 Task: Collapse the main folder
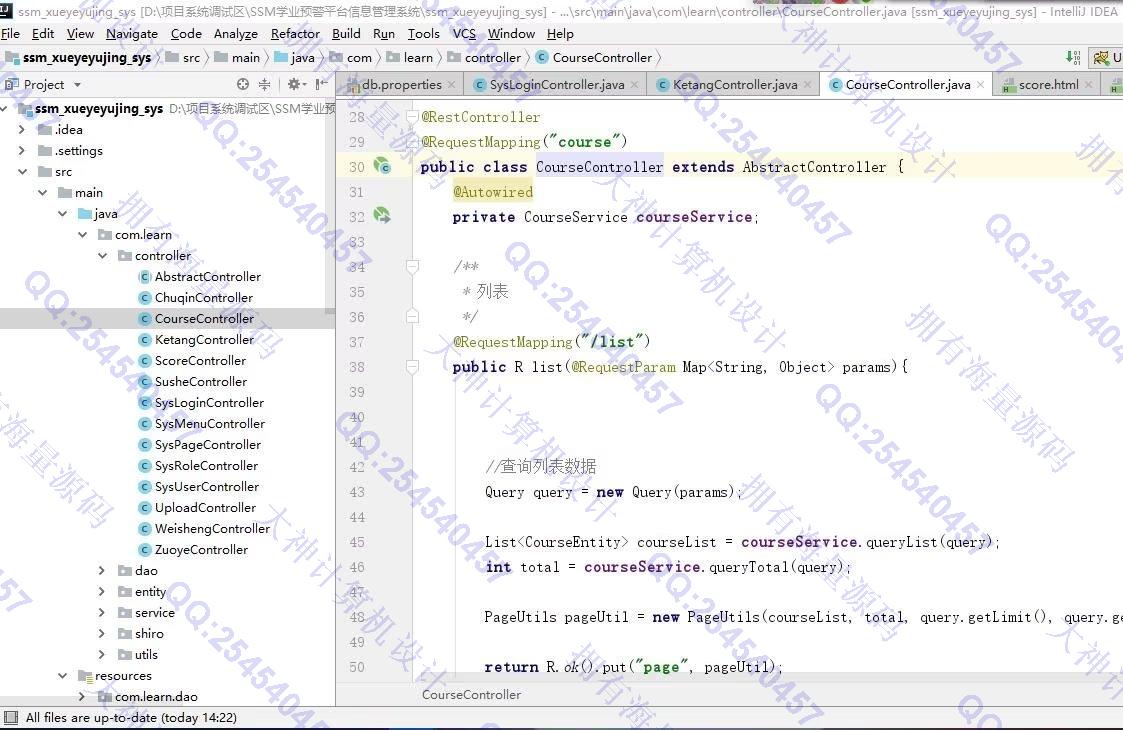[42, 193]
